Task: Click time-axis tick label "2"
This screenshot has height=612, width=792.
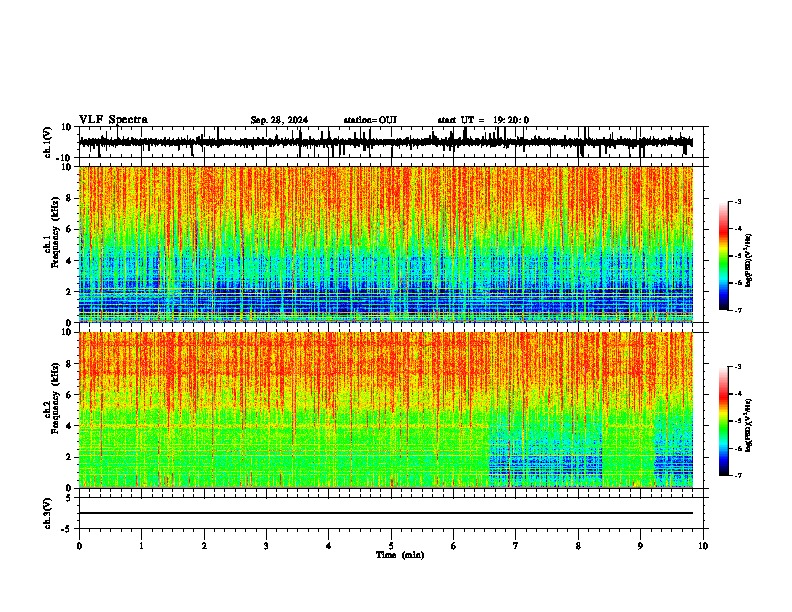Action: [x=204, y=546]
